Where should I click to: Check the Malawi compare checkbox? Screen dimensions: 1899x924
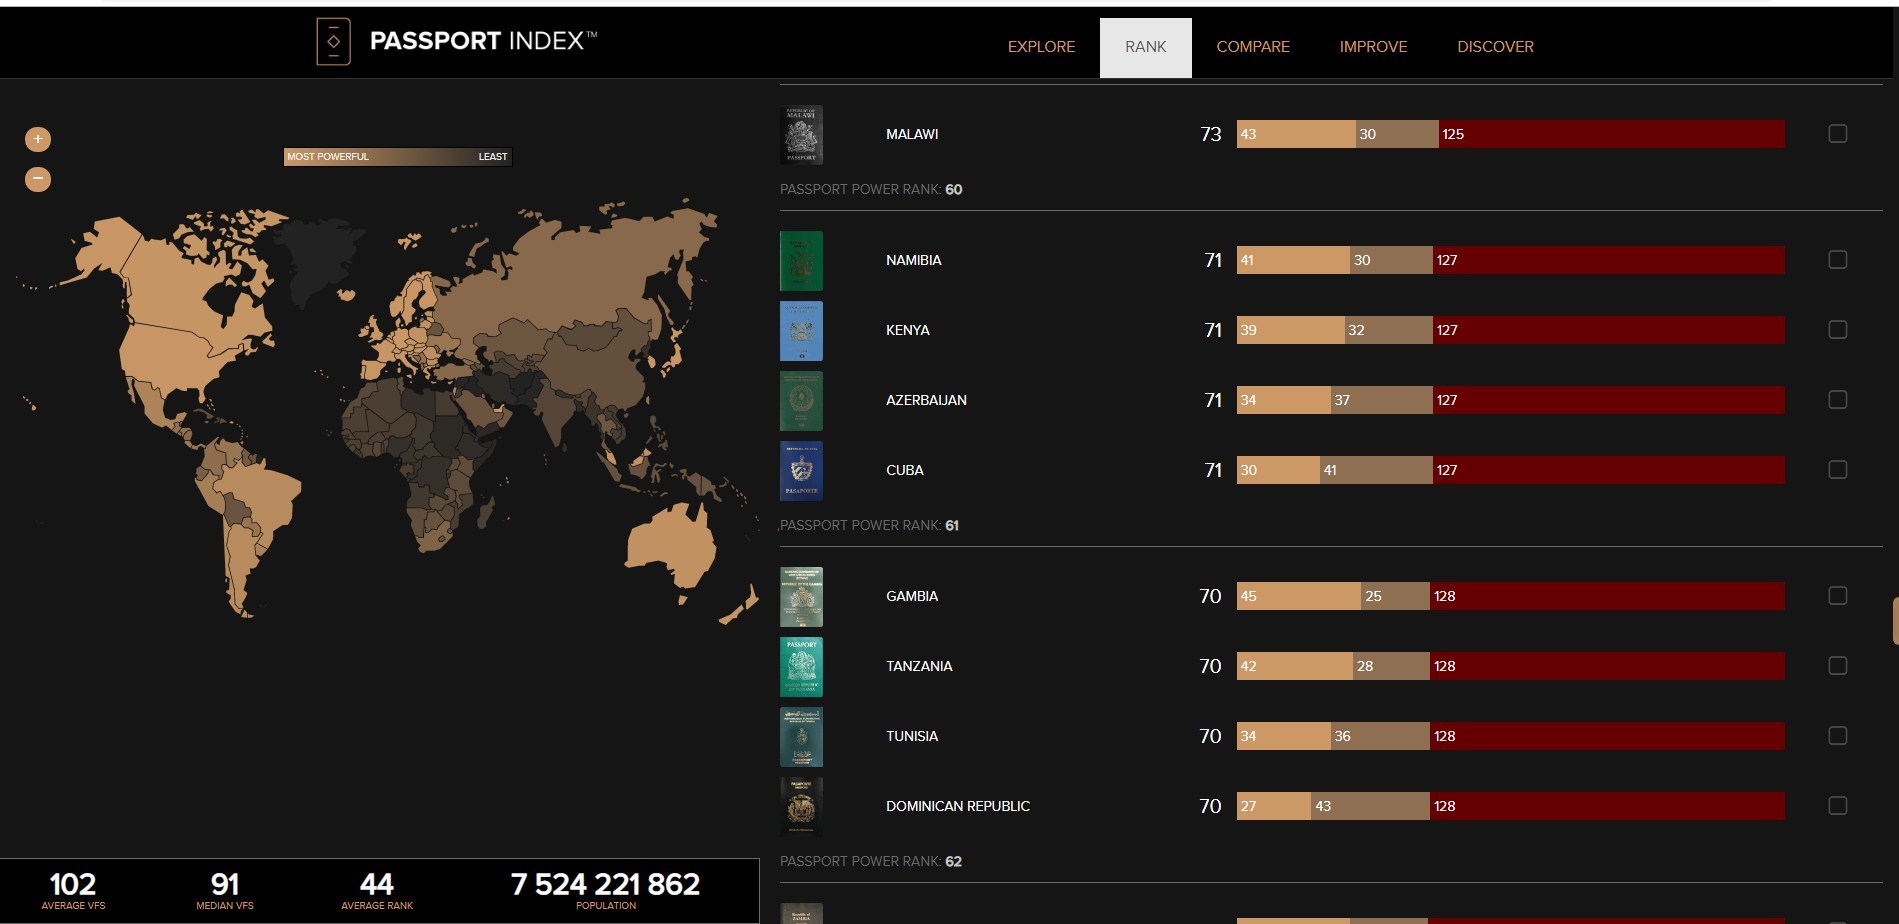click(x=1838, y=133)
